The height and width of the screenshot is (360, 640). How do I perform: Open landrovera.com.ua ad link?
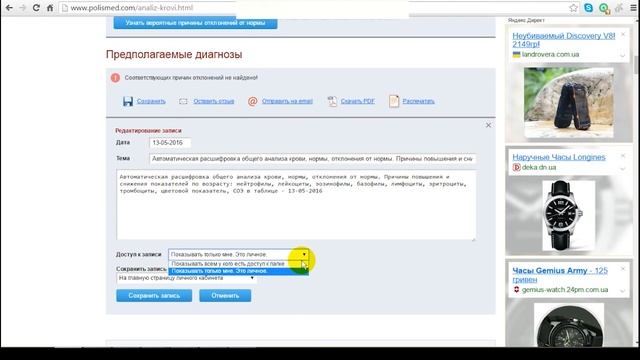pyautogui.click(x=550, y=54)
